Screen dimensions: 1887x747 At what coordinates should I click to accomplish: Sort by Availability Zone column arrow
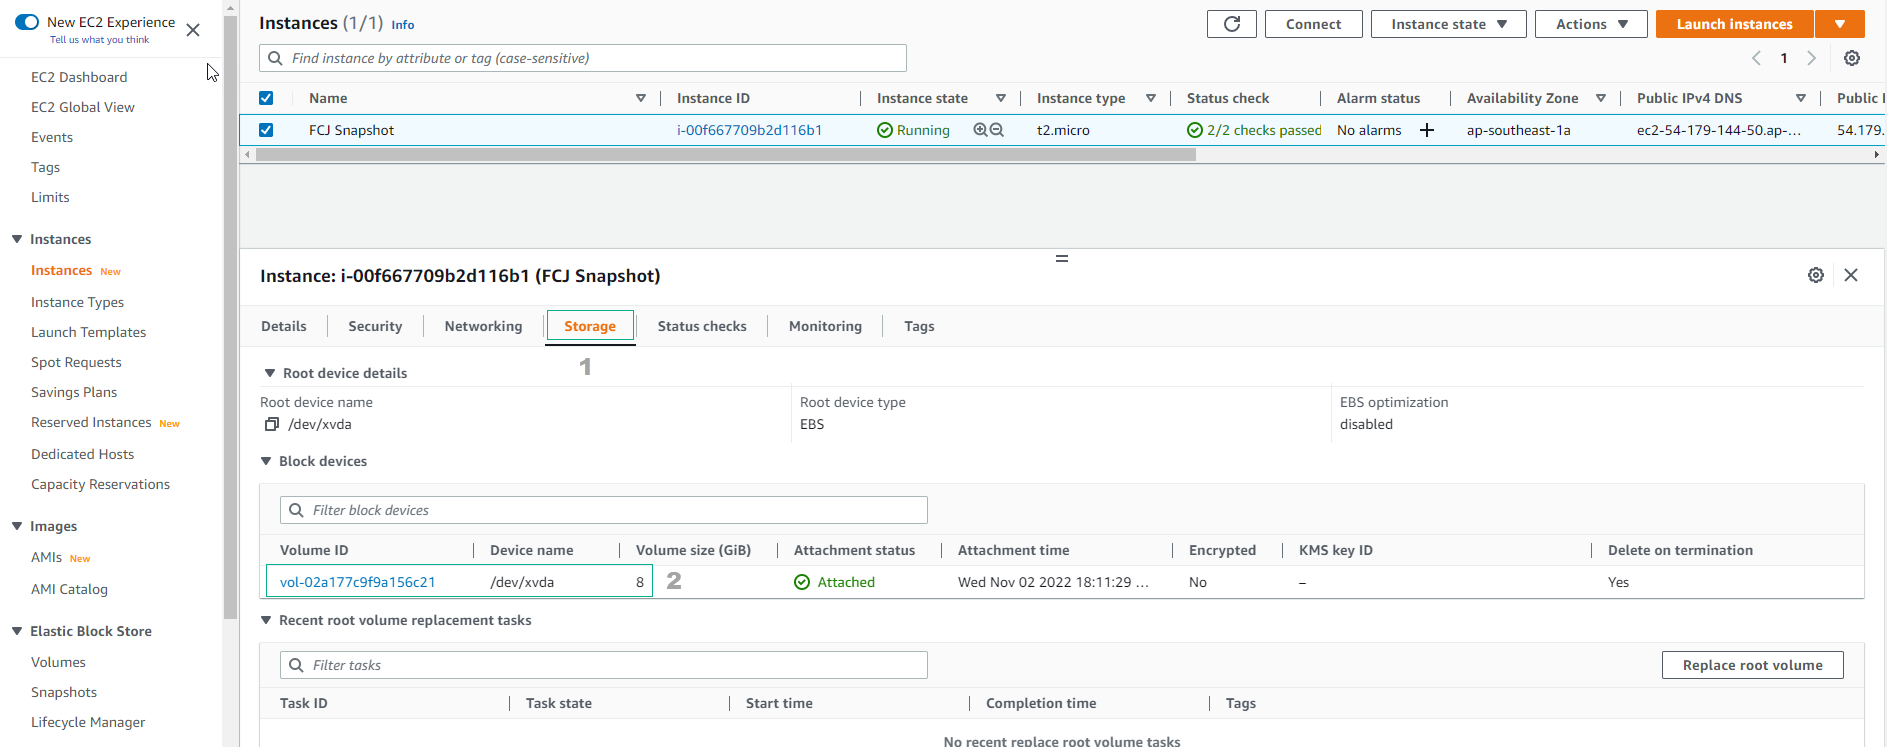click(x=1601, y=98)
